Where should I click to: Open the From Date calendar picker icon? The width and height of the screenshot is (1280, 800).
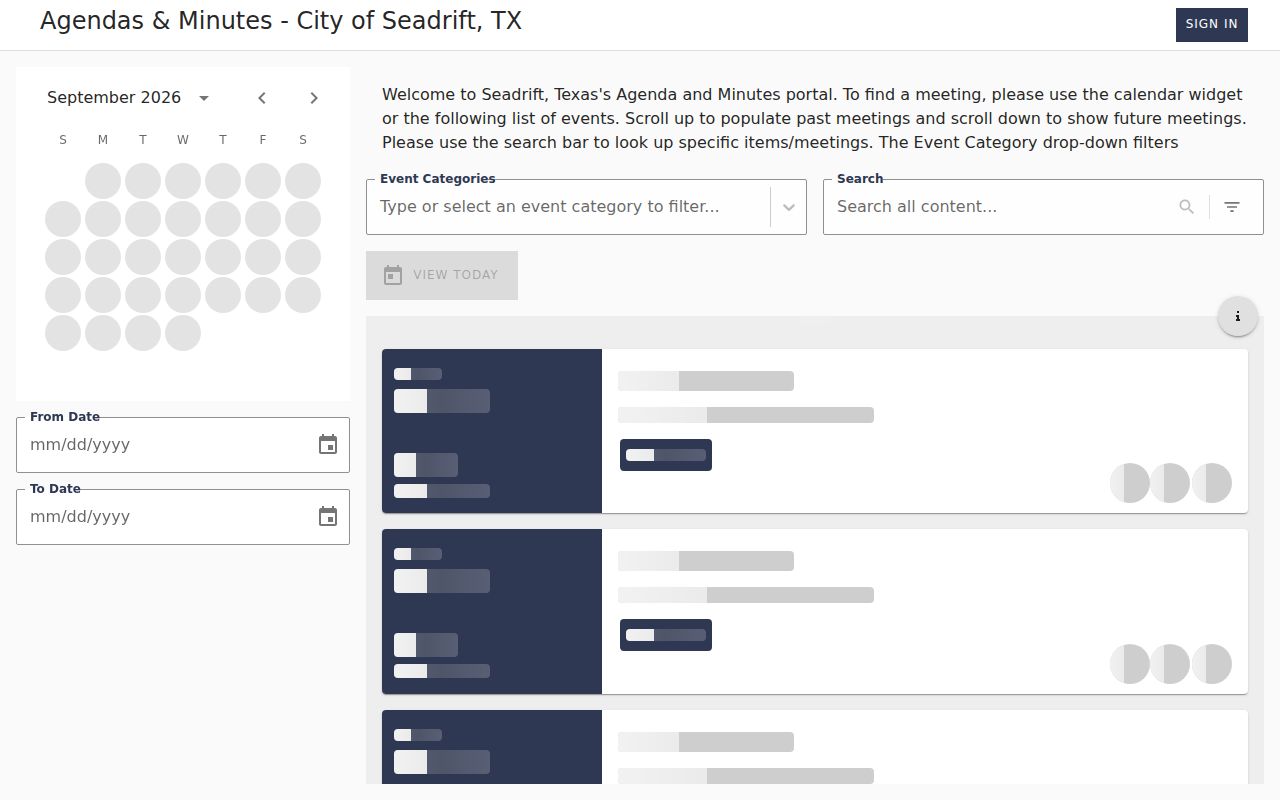click(x=328, y=445)
